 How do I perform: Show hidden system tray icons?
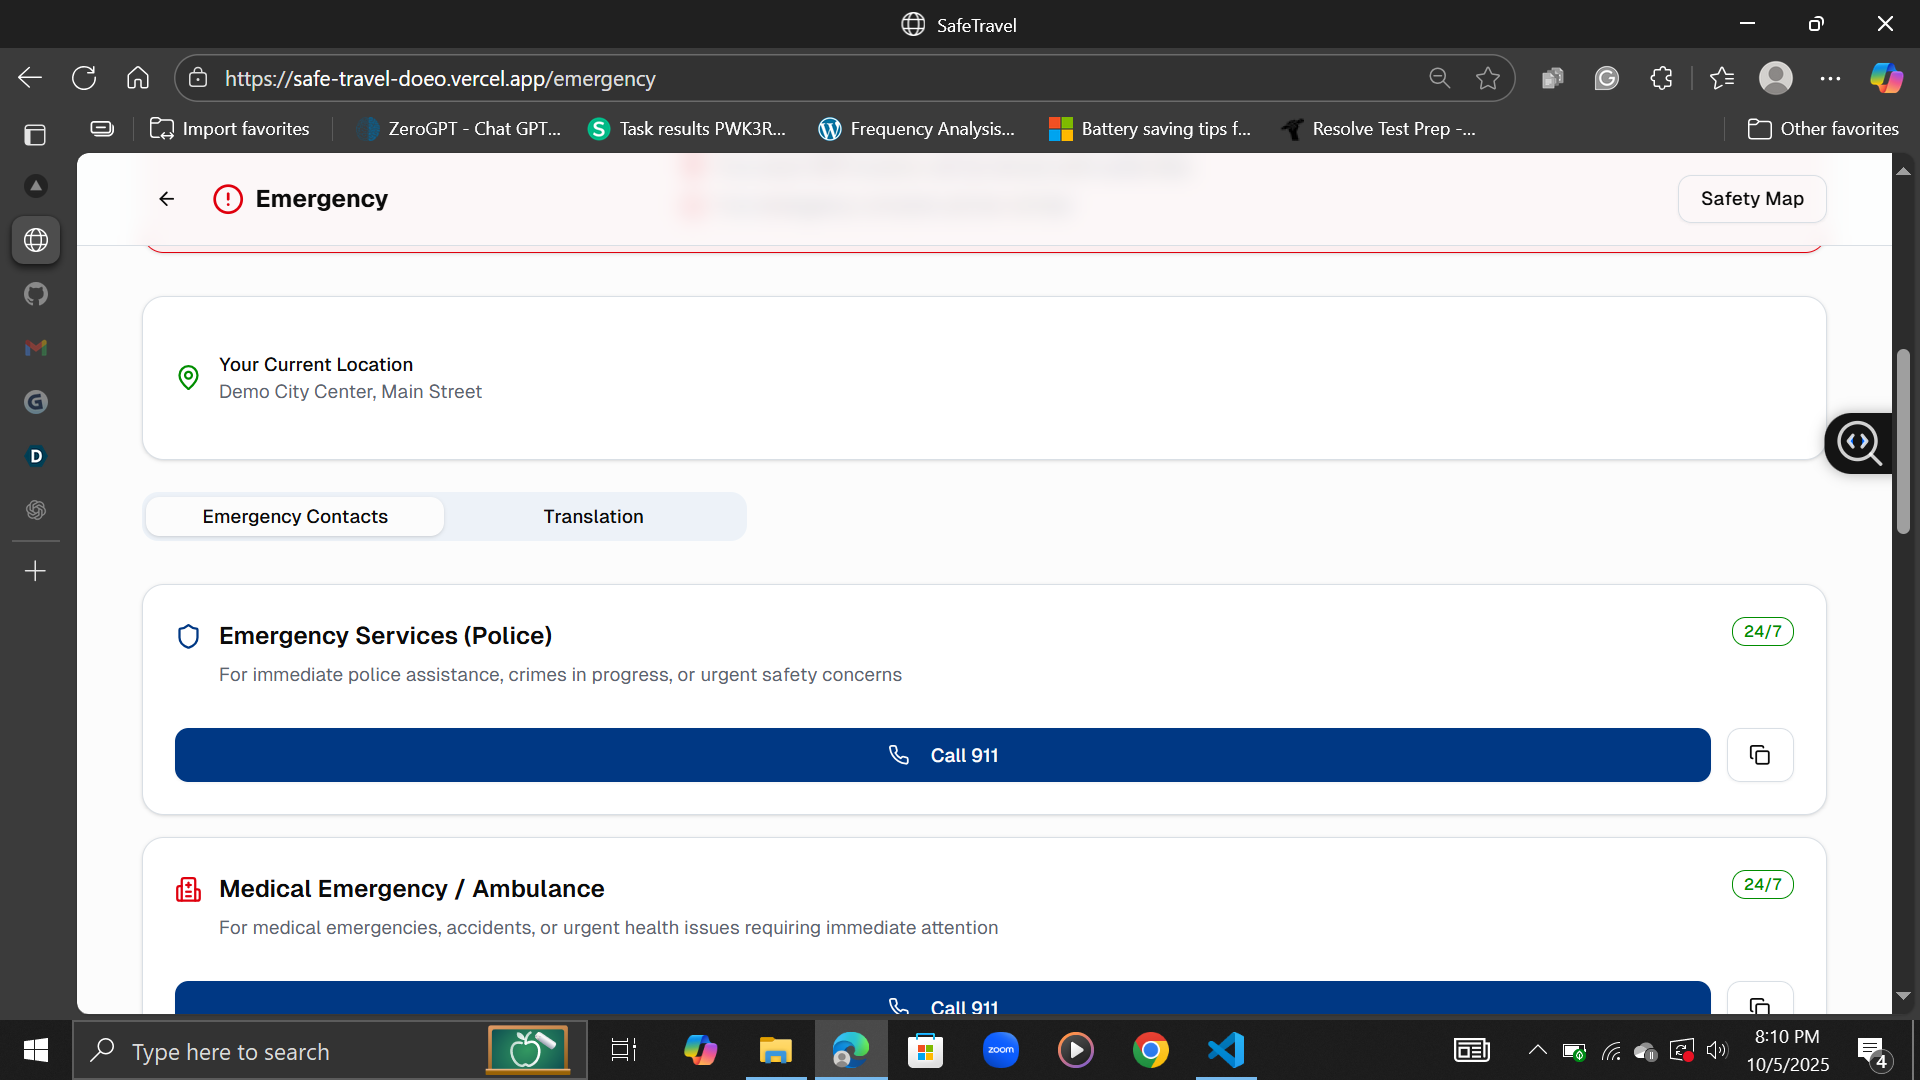point(1537,1050)
